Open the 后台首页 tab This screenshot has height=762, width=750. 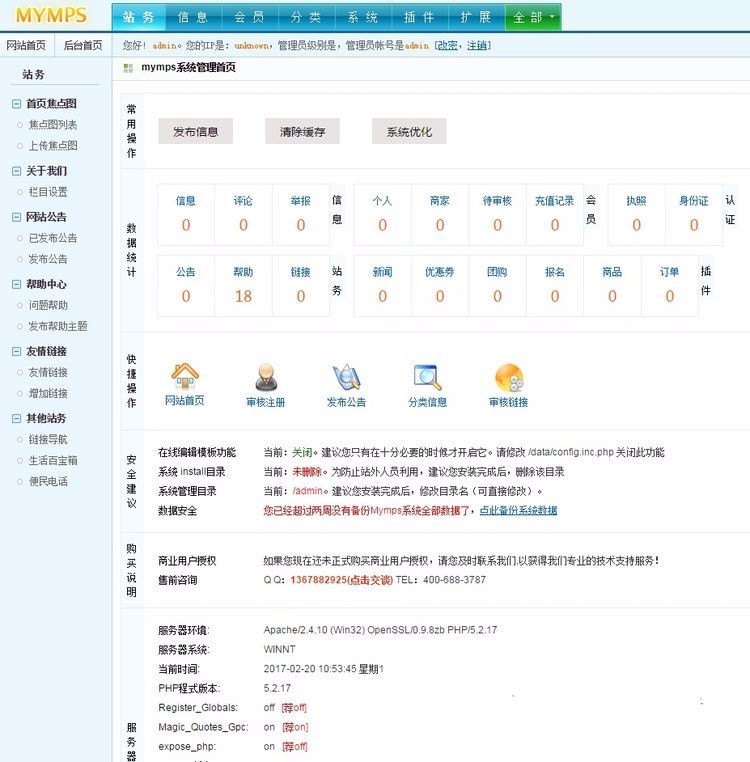83,45
